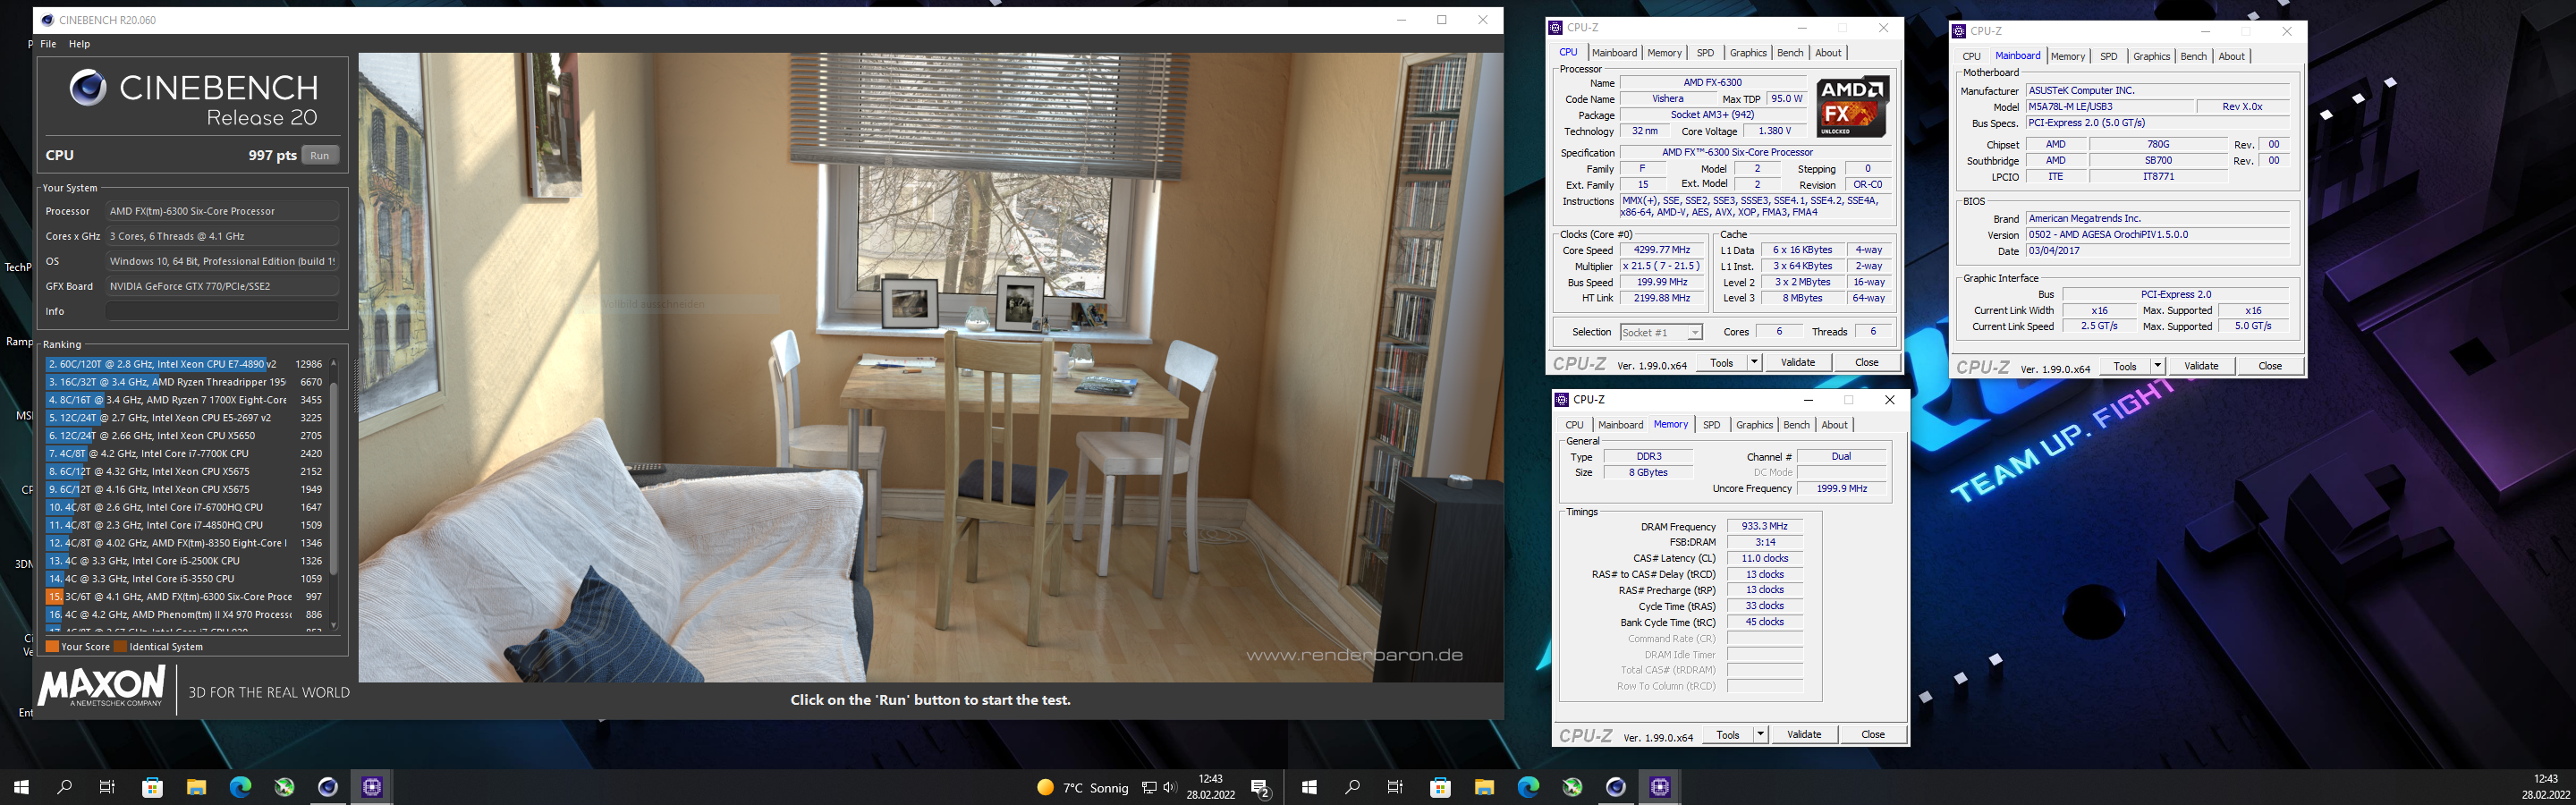This screenshot has height=805, width=2576.
Task: Open the network tray icon
Action: pyautogui.click(x=1150, y=788)
